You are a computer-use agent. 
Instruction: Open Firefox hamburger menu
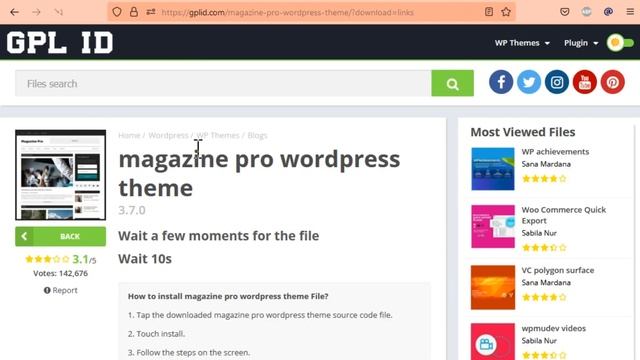630,12
